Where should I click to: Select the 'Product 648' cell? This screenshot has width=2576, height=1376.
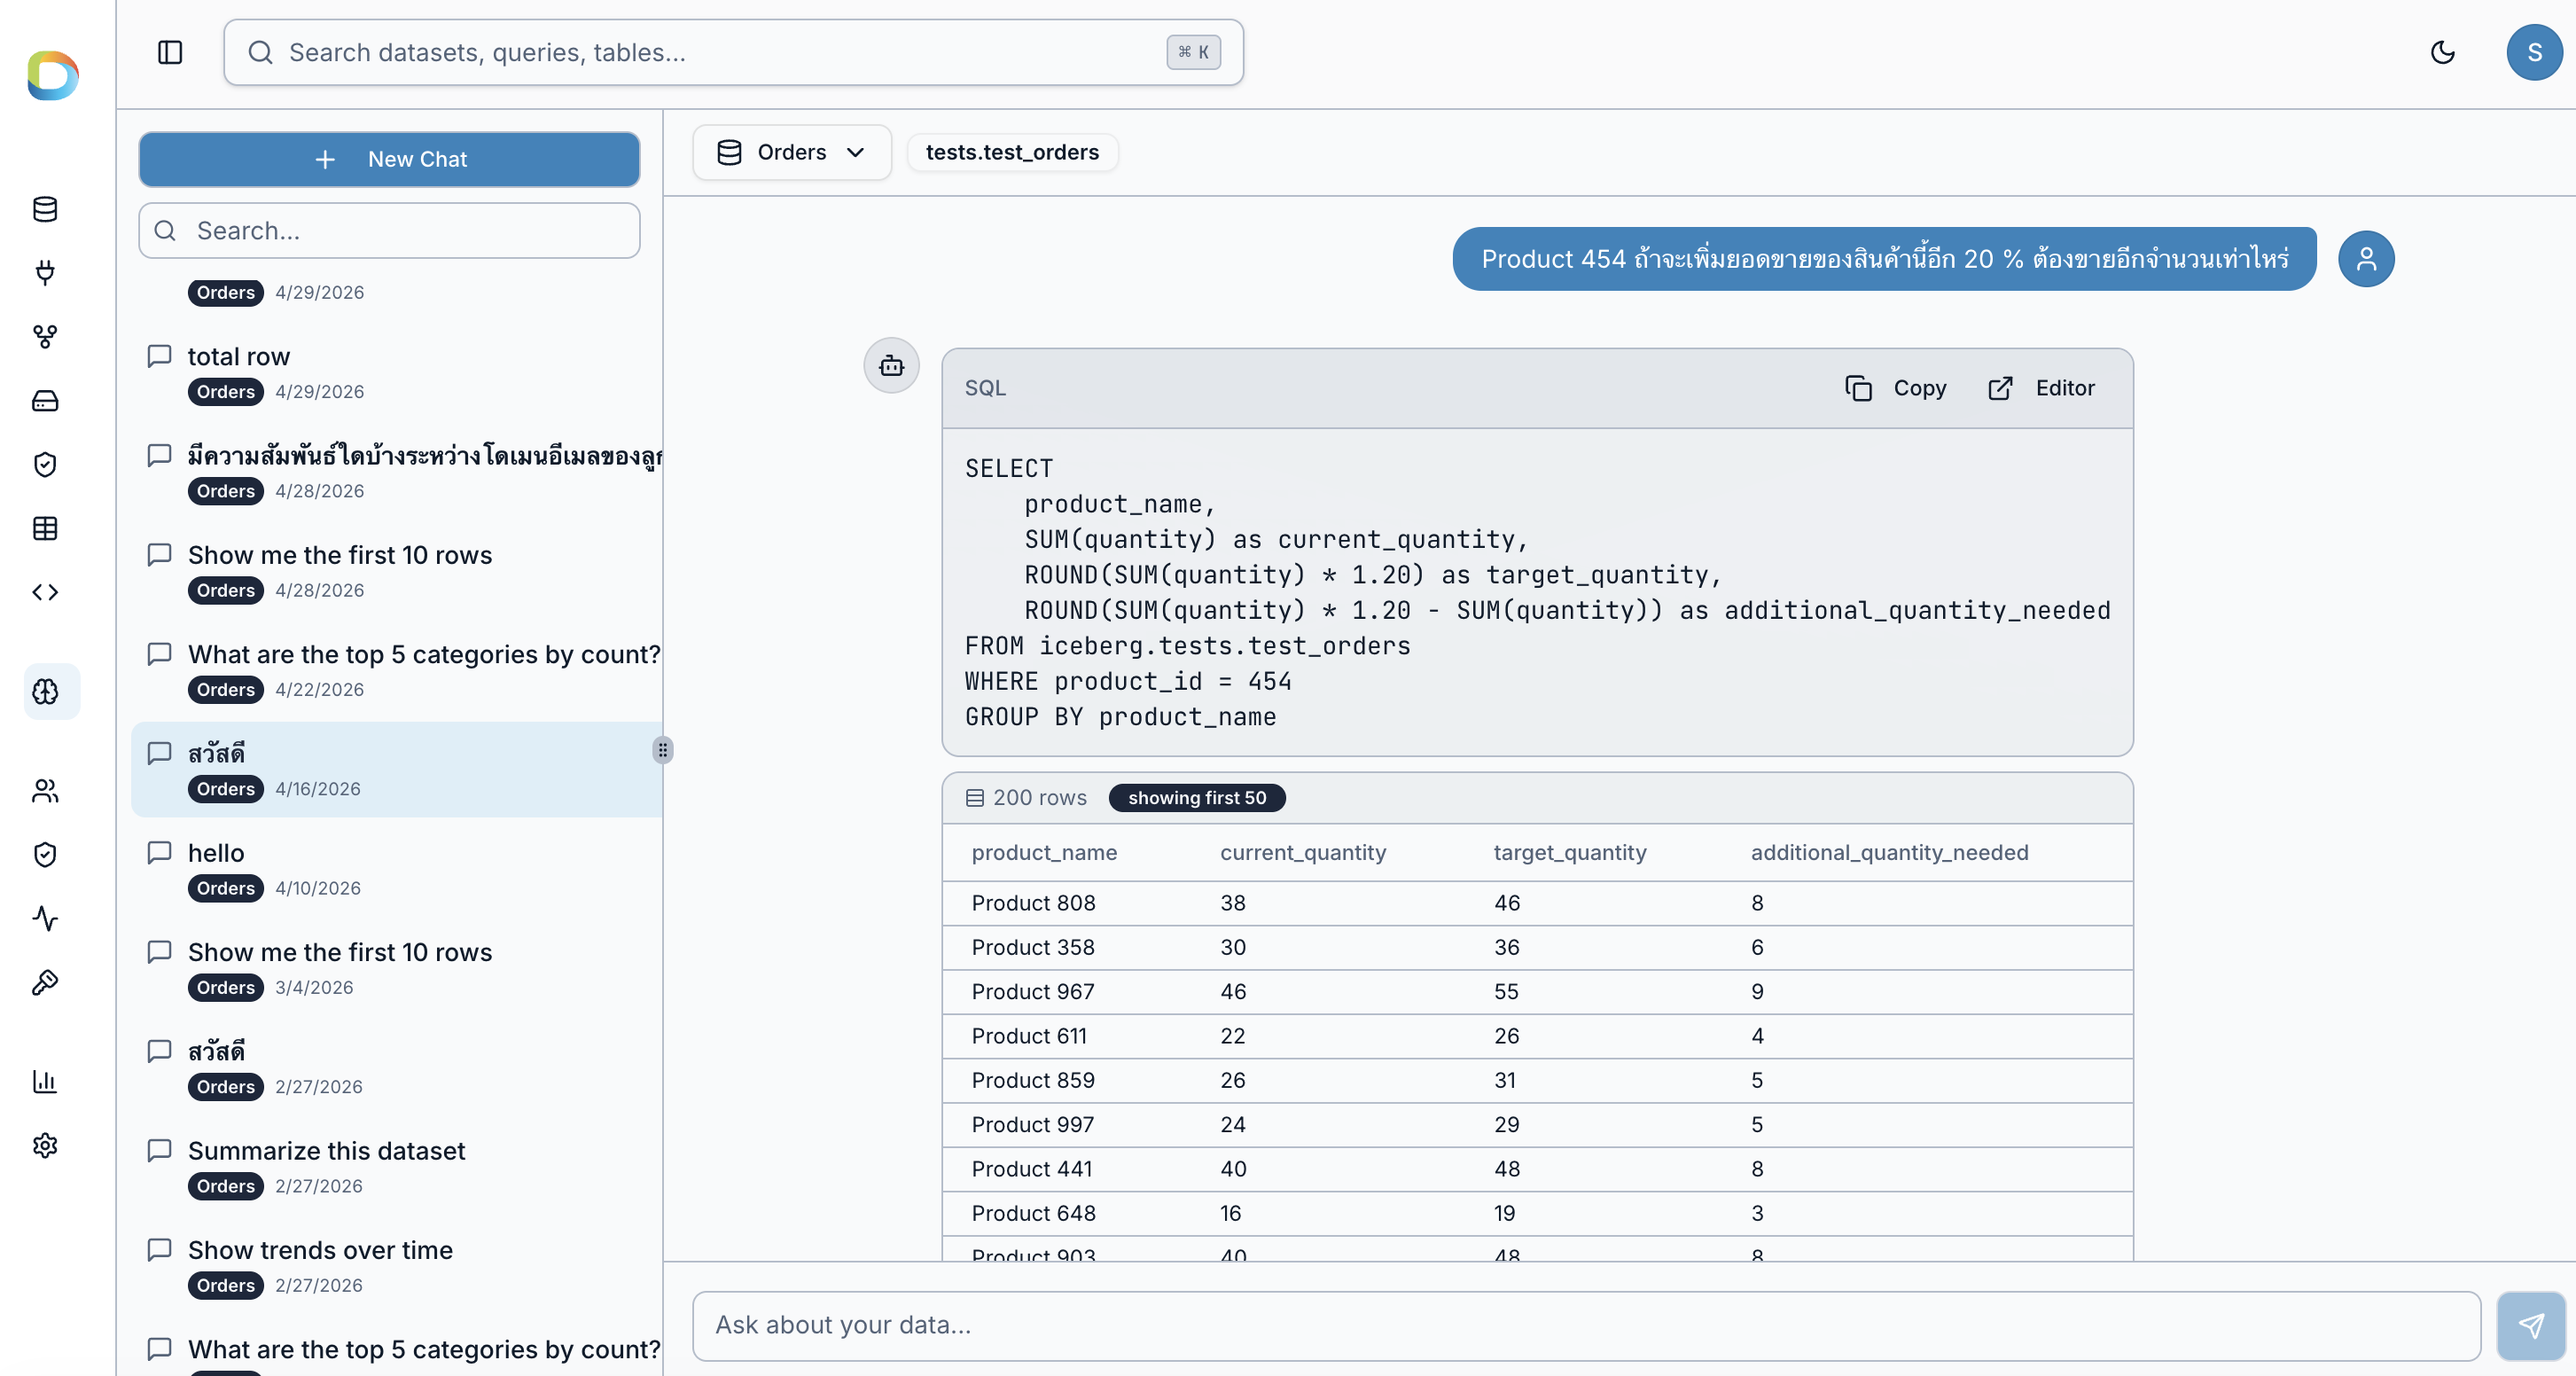click(1033, 1213)
